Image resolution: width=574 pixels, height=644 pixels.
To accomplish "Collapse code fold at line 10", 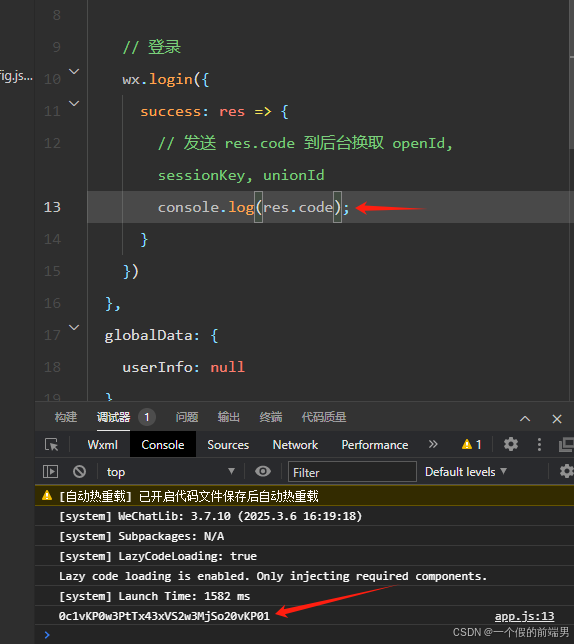I will [x=74, y=72].
